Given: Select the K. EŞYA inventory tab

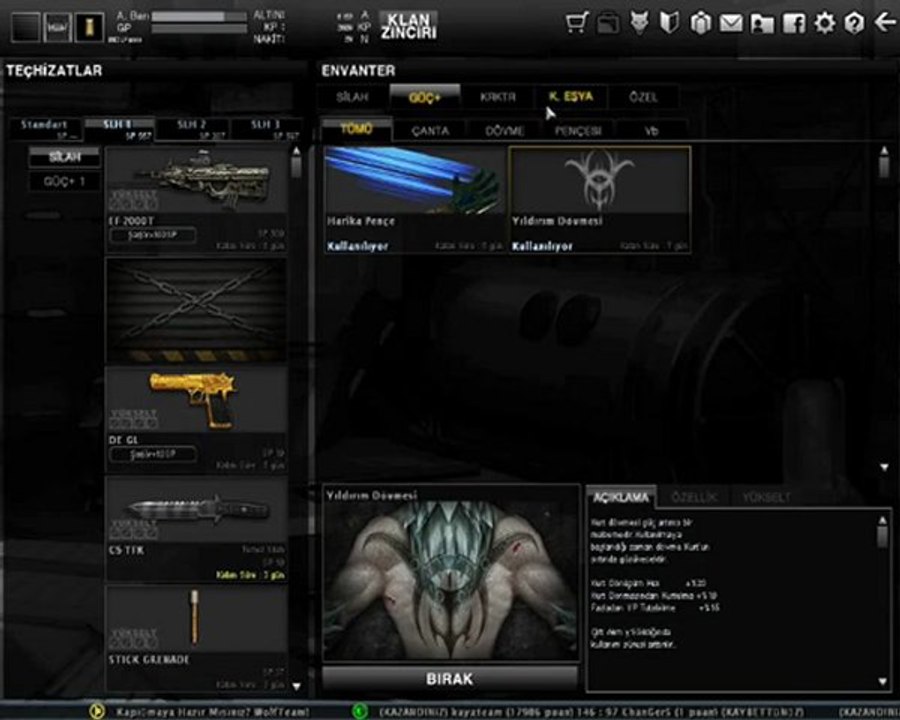Looking at the screenshot, I should [x=570, y=97].
